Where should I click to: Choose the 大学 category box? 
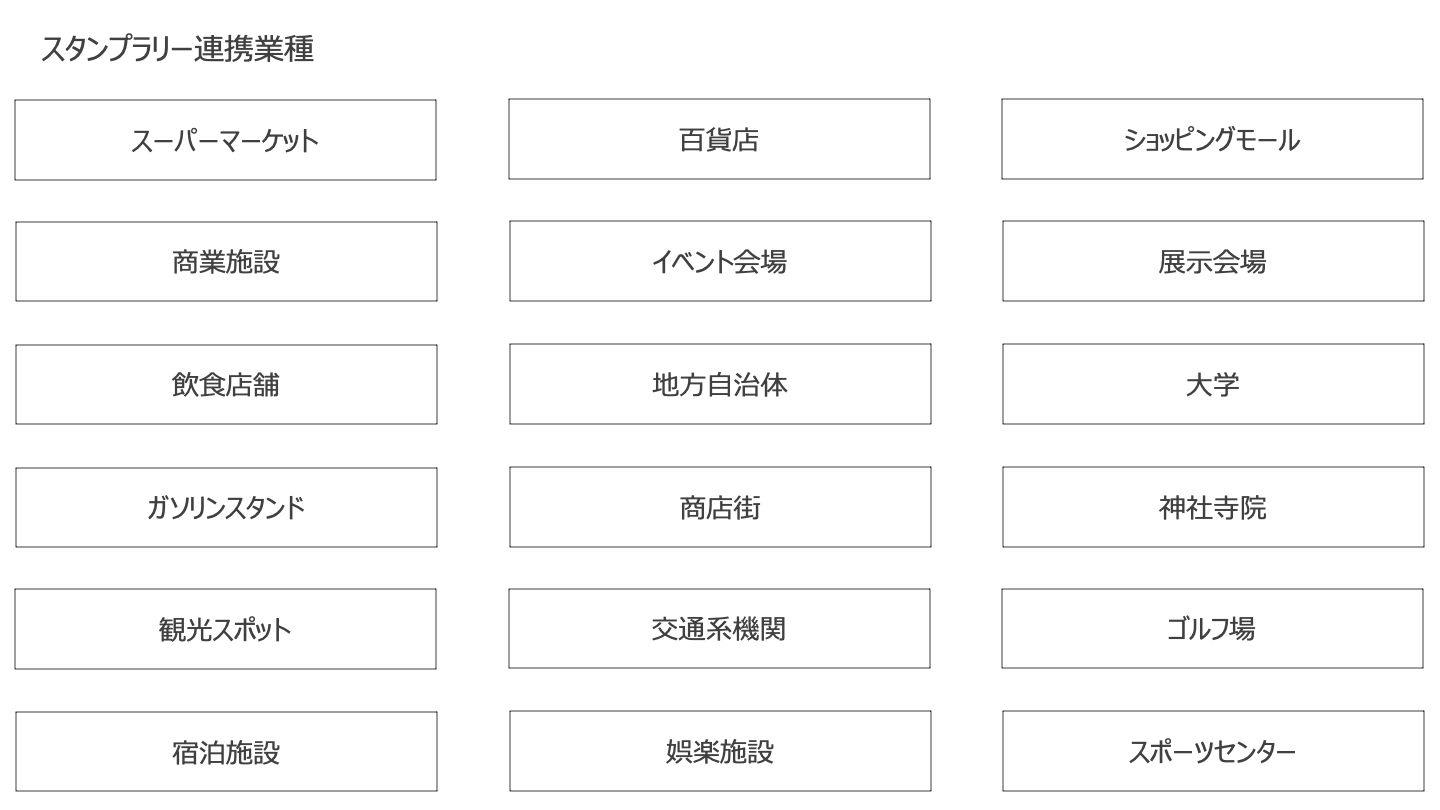coord(1213,384)
